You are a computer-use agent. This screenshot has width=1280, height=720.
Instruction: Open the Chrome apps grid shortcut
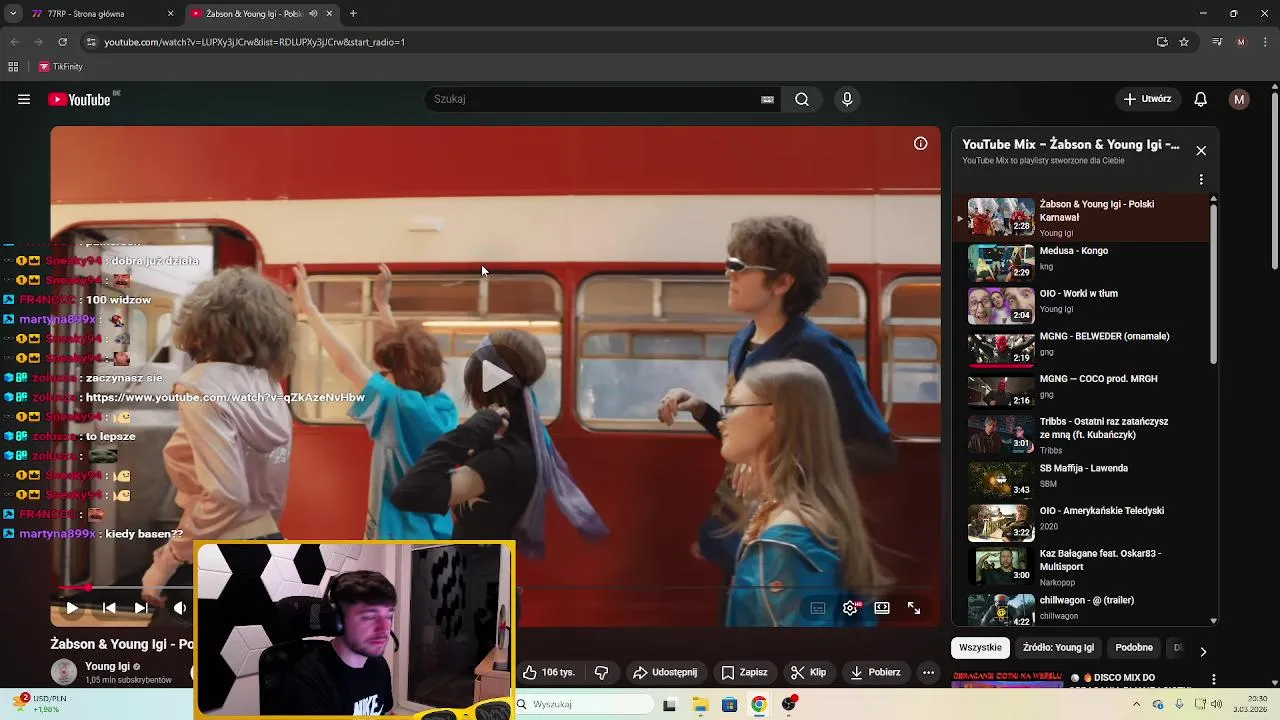(x=13, y=67)
